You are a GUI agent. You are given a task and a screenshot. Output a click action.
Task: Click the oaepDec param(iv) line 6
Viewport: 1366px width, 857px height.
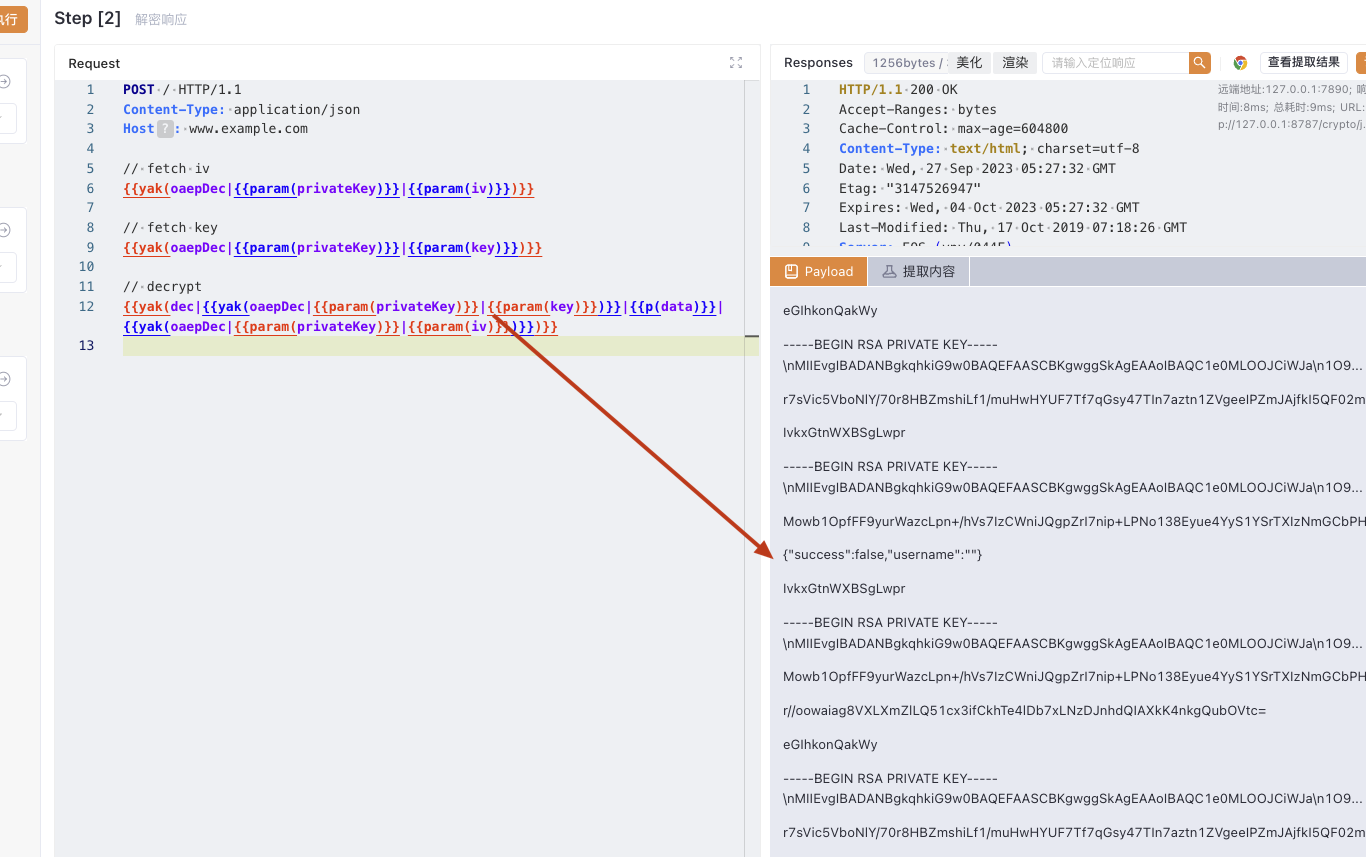[328, 188]
